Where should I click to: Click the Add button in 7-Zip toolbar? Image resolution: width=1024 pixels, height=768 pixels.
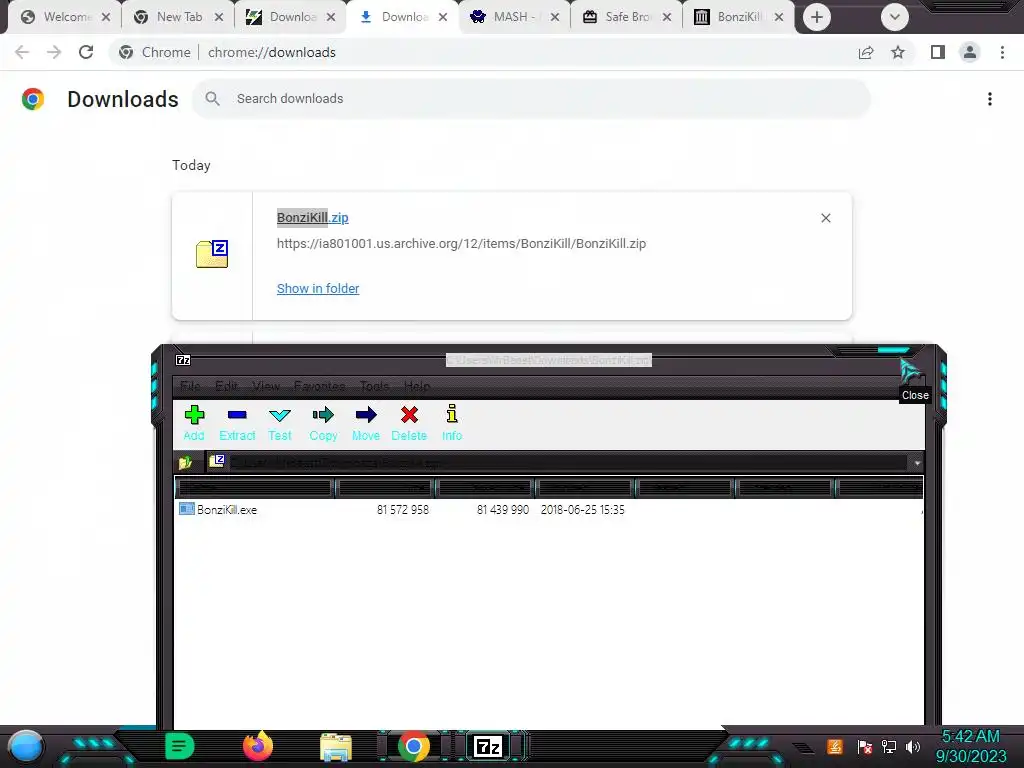click(x=194, y=423)
